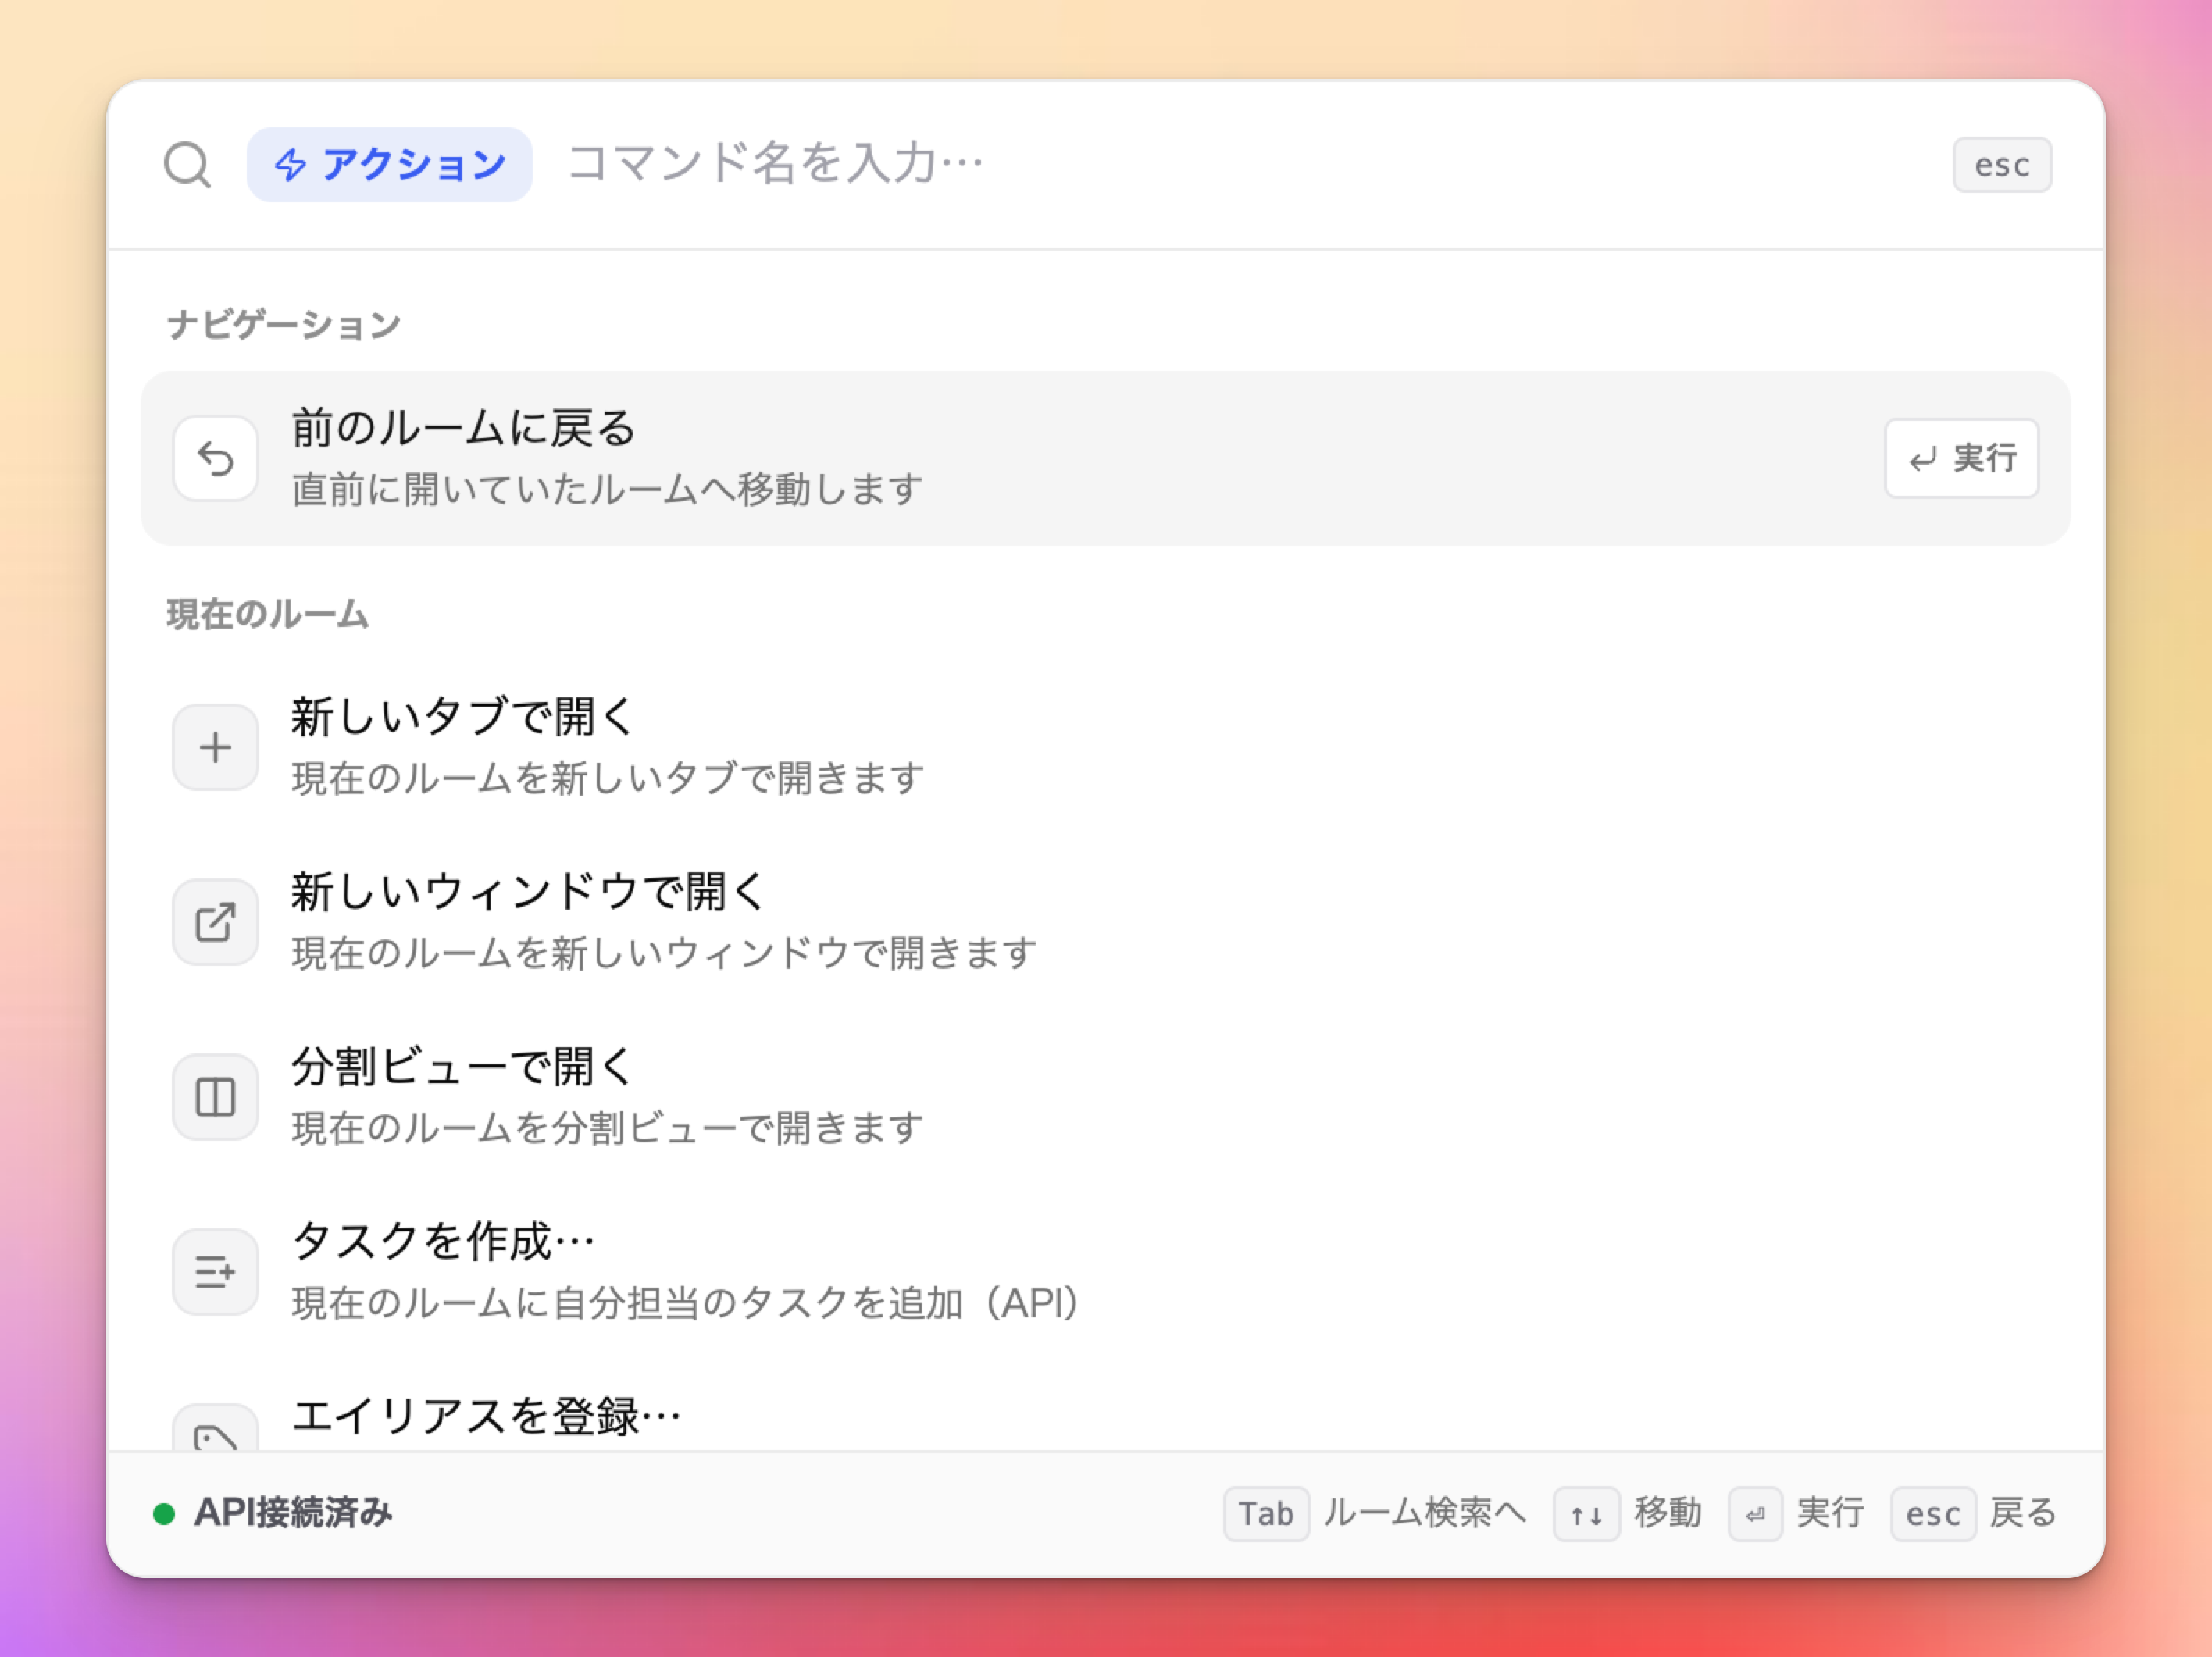Click the green connection status dot
This screenshot has height=1657, width=2212.
pos(164,1514)
